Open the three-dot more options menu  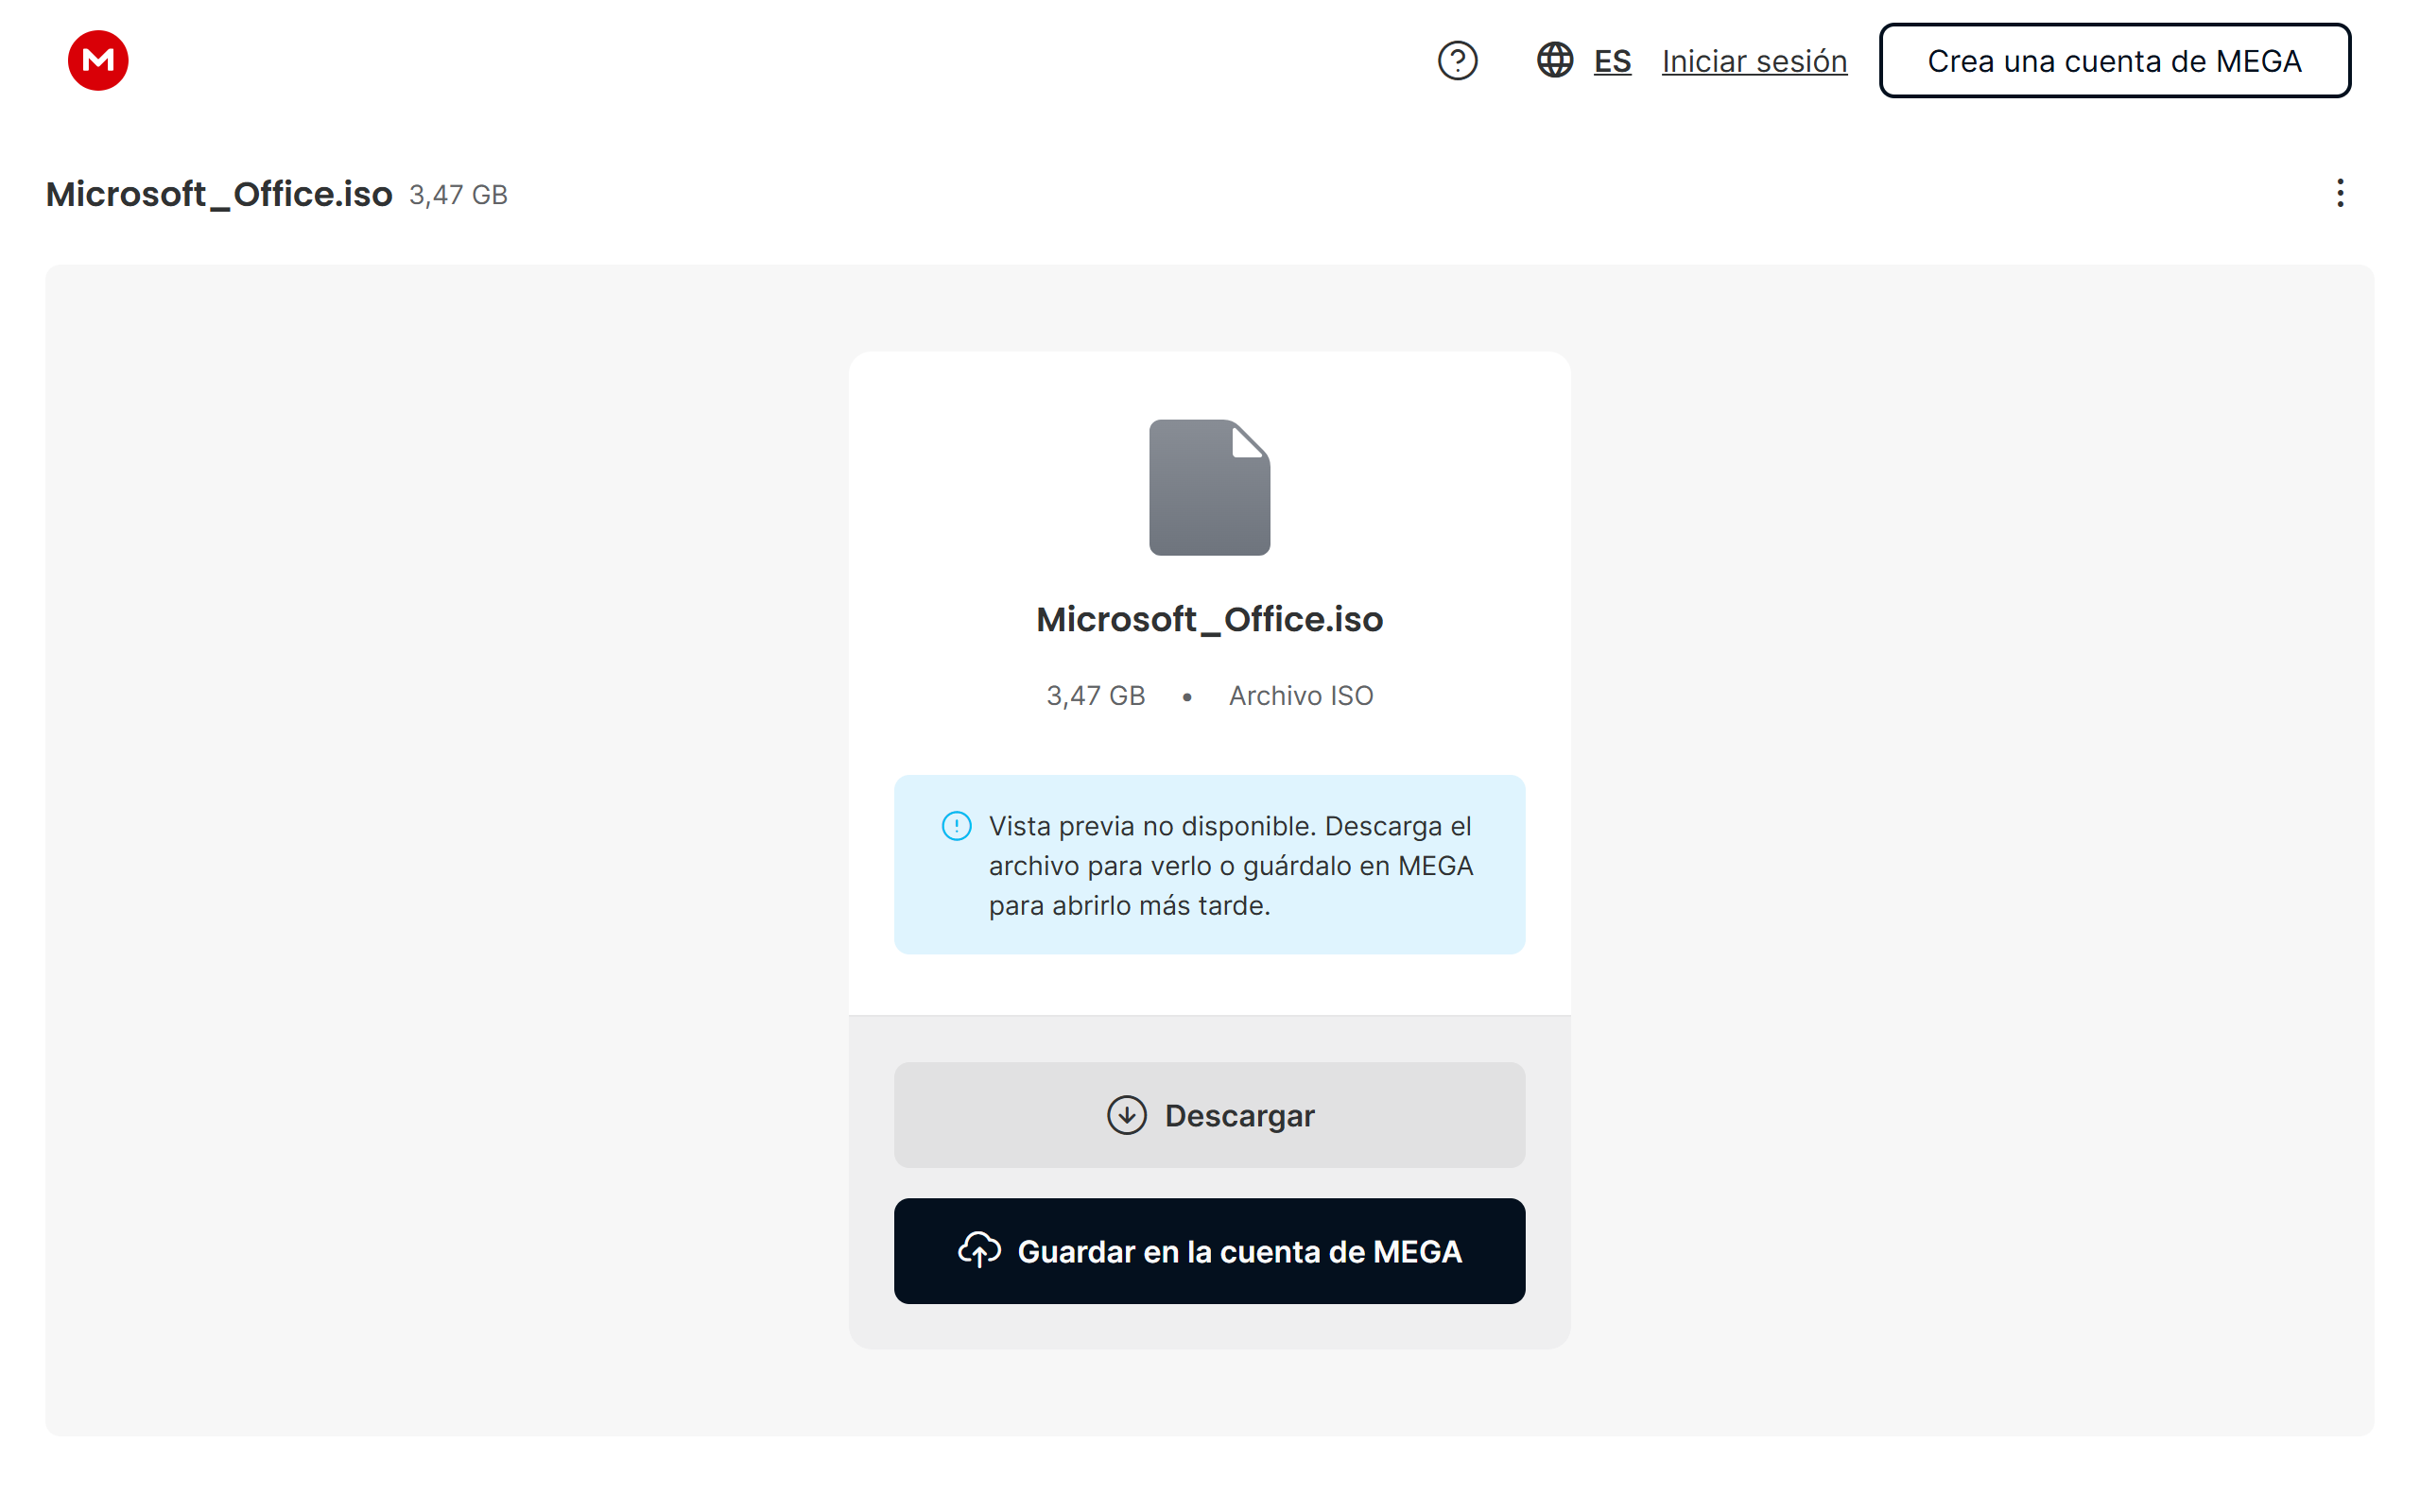2340,193
